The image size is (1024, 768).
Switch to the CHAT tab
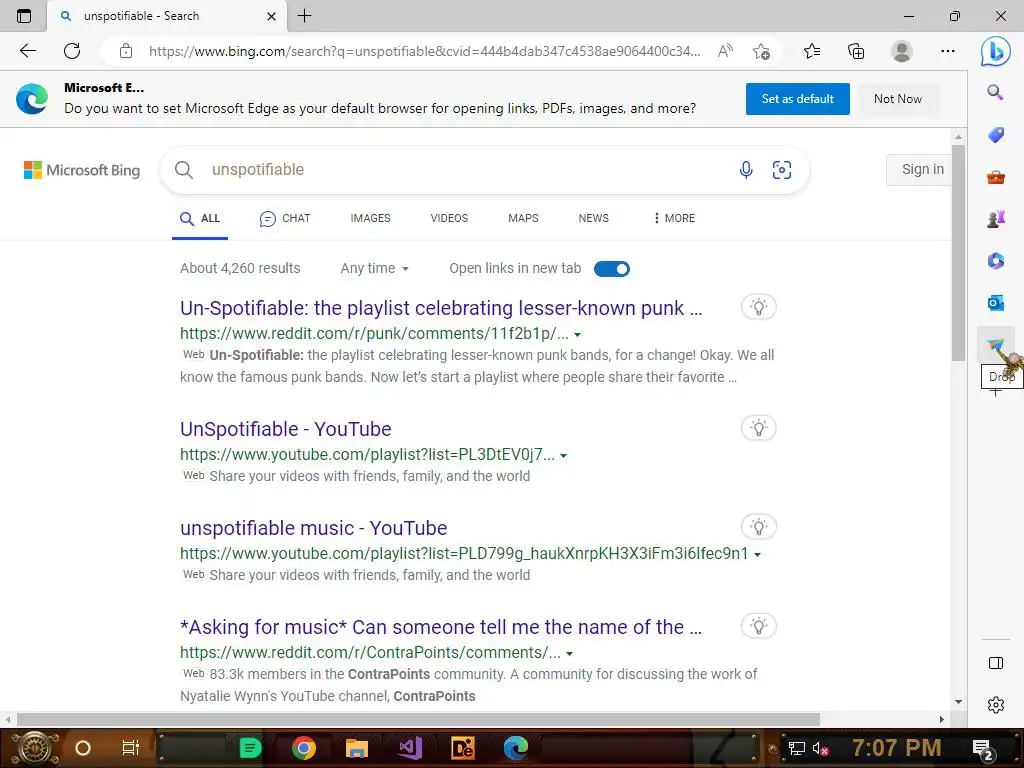point(285,218)
